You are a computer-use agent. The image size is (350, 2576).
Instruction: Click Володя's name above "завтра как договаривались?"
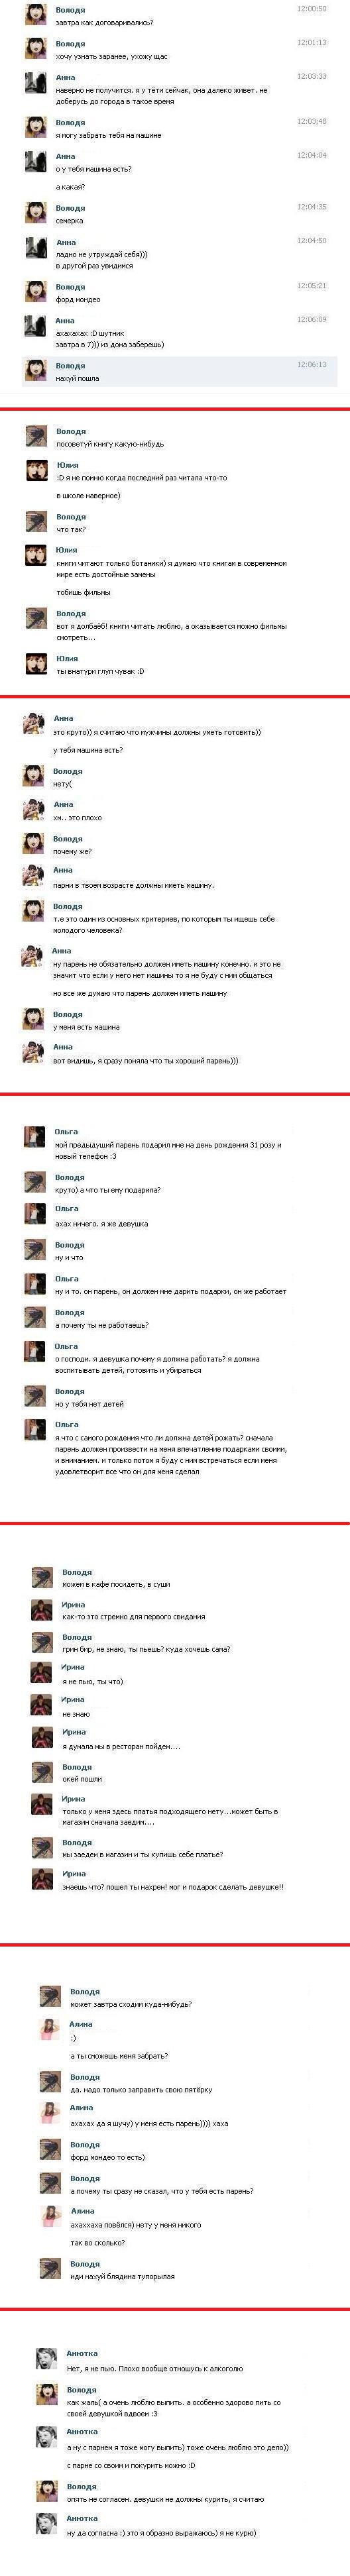tap(70, 8)
